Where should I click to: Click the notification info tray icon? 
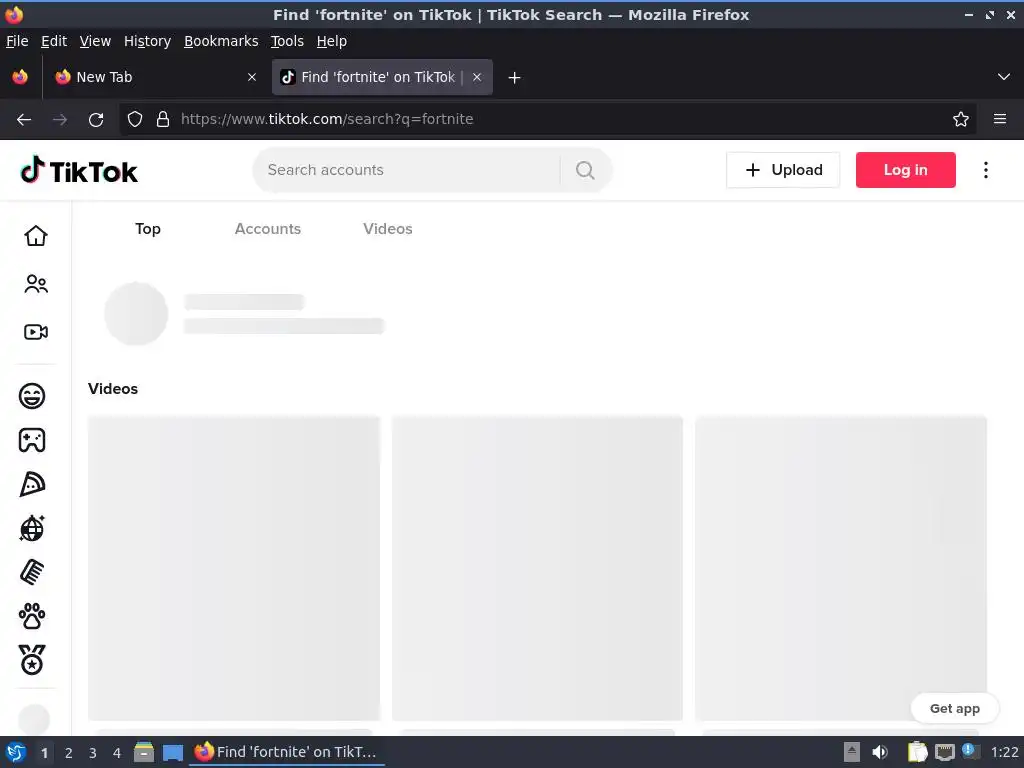969,751
